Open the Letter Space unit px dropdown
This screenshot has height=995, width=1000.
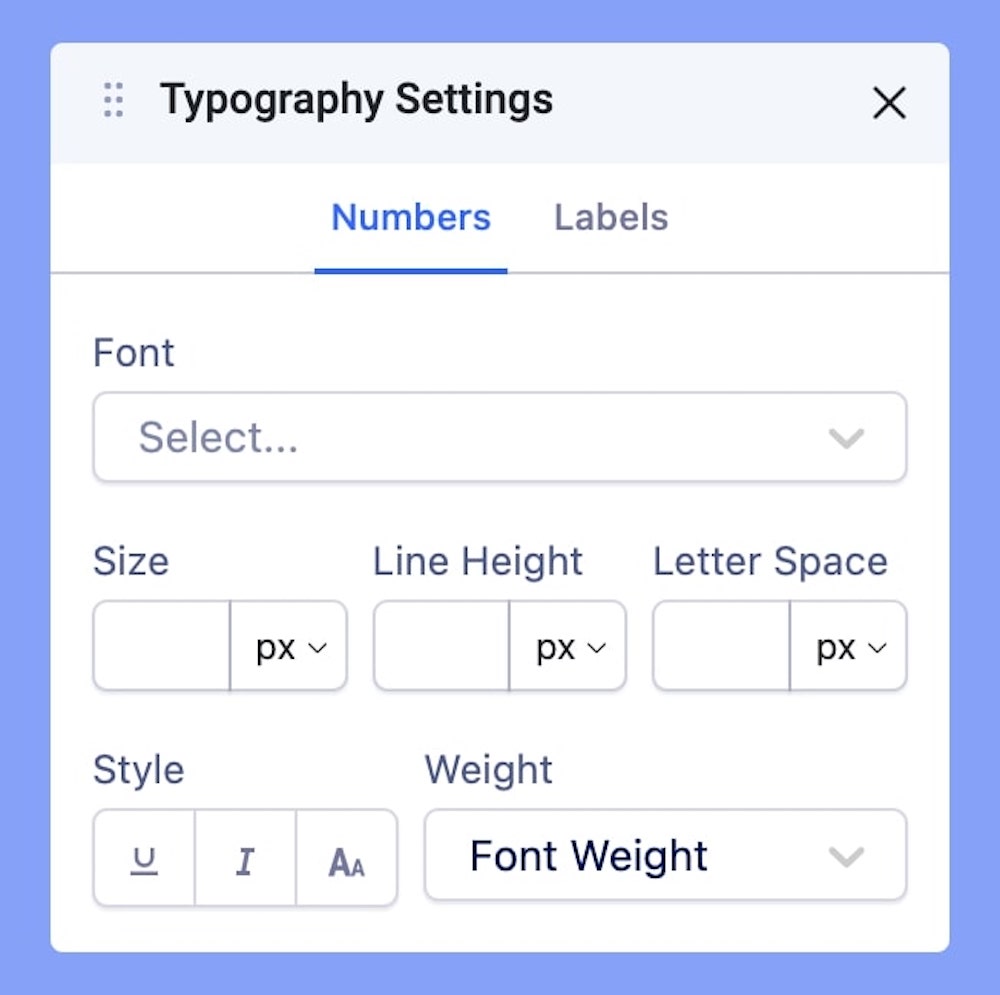[849, 647]
